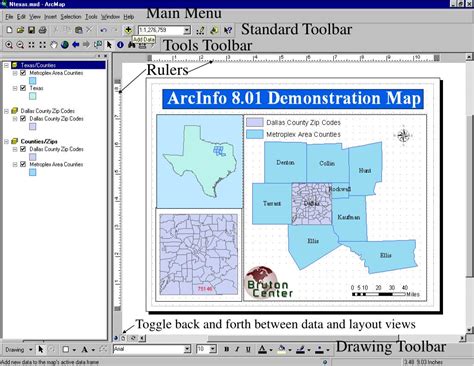The width and height of the screenshot is (474, 366).
Task: Click the Print icon
Action: pos(42,30)
